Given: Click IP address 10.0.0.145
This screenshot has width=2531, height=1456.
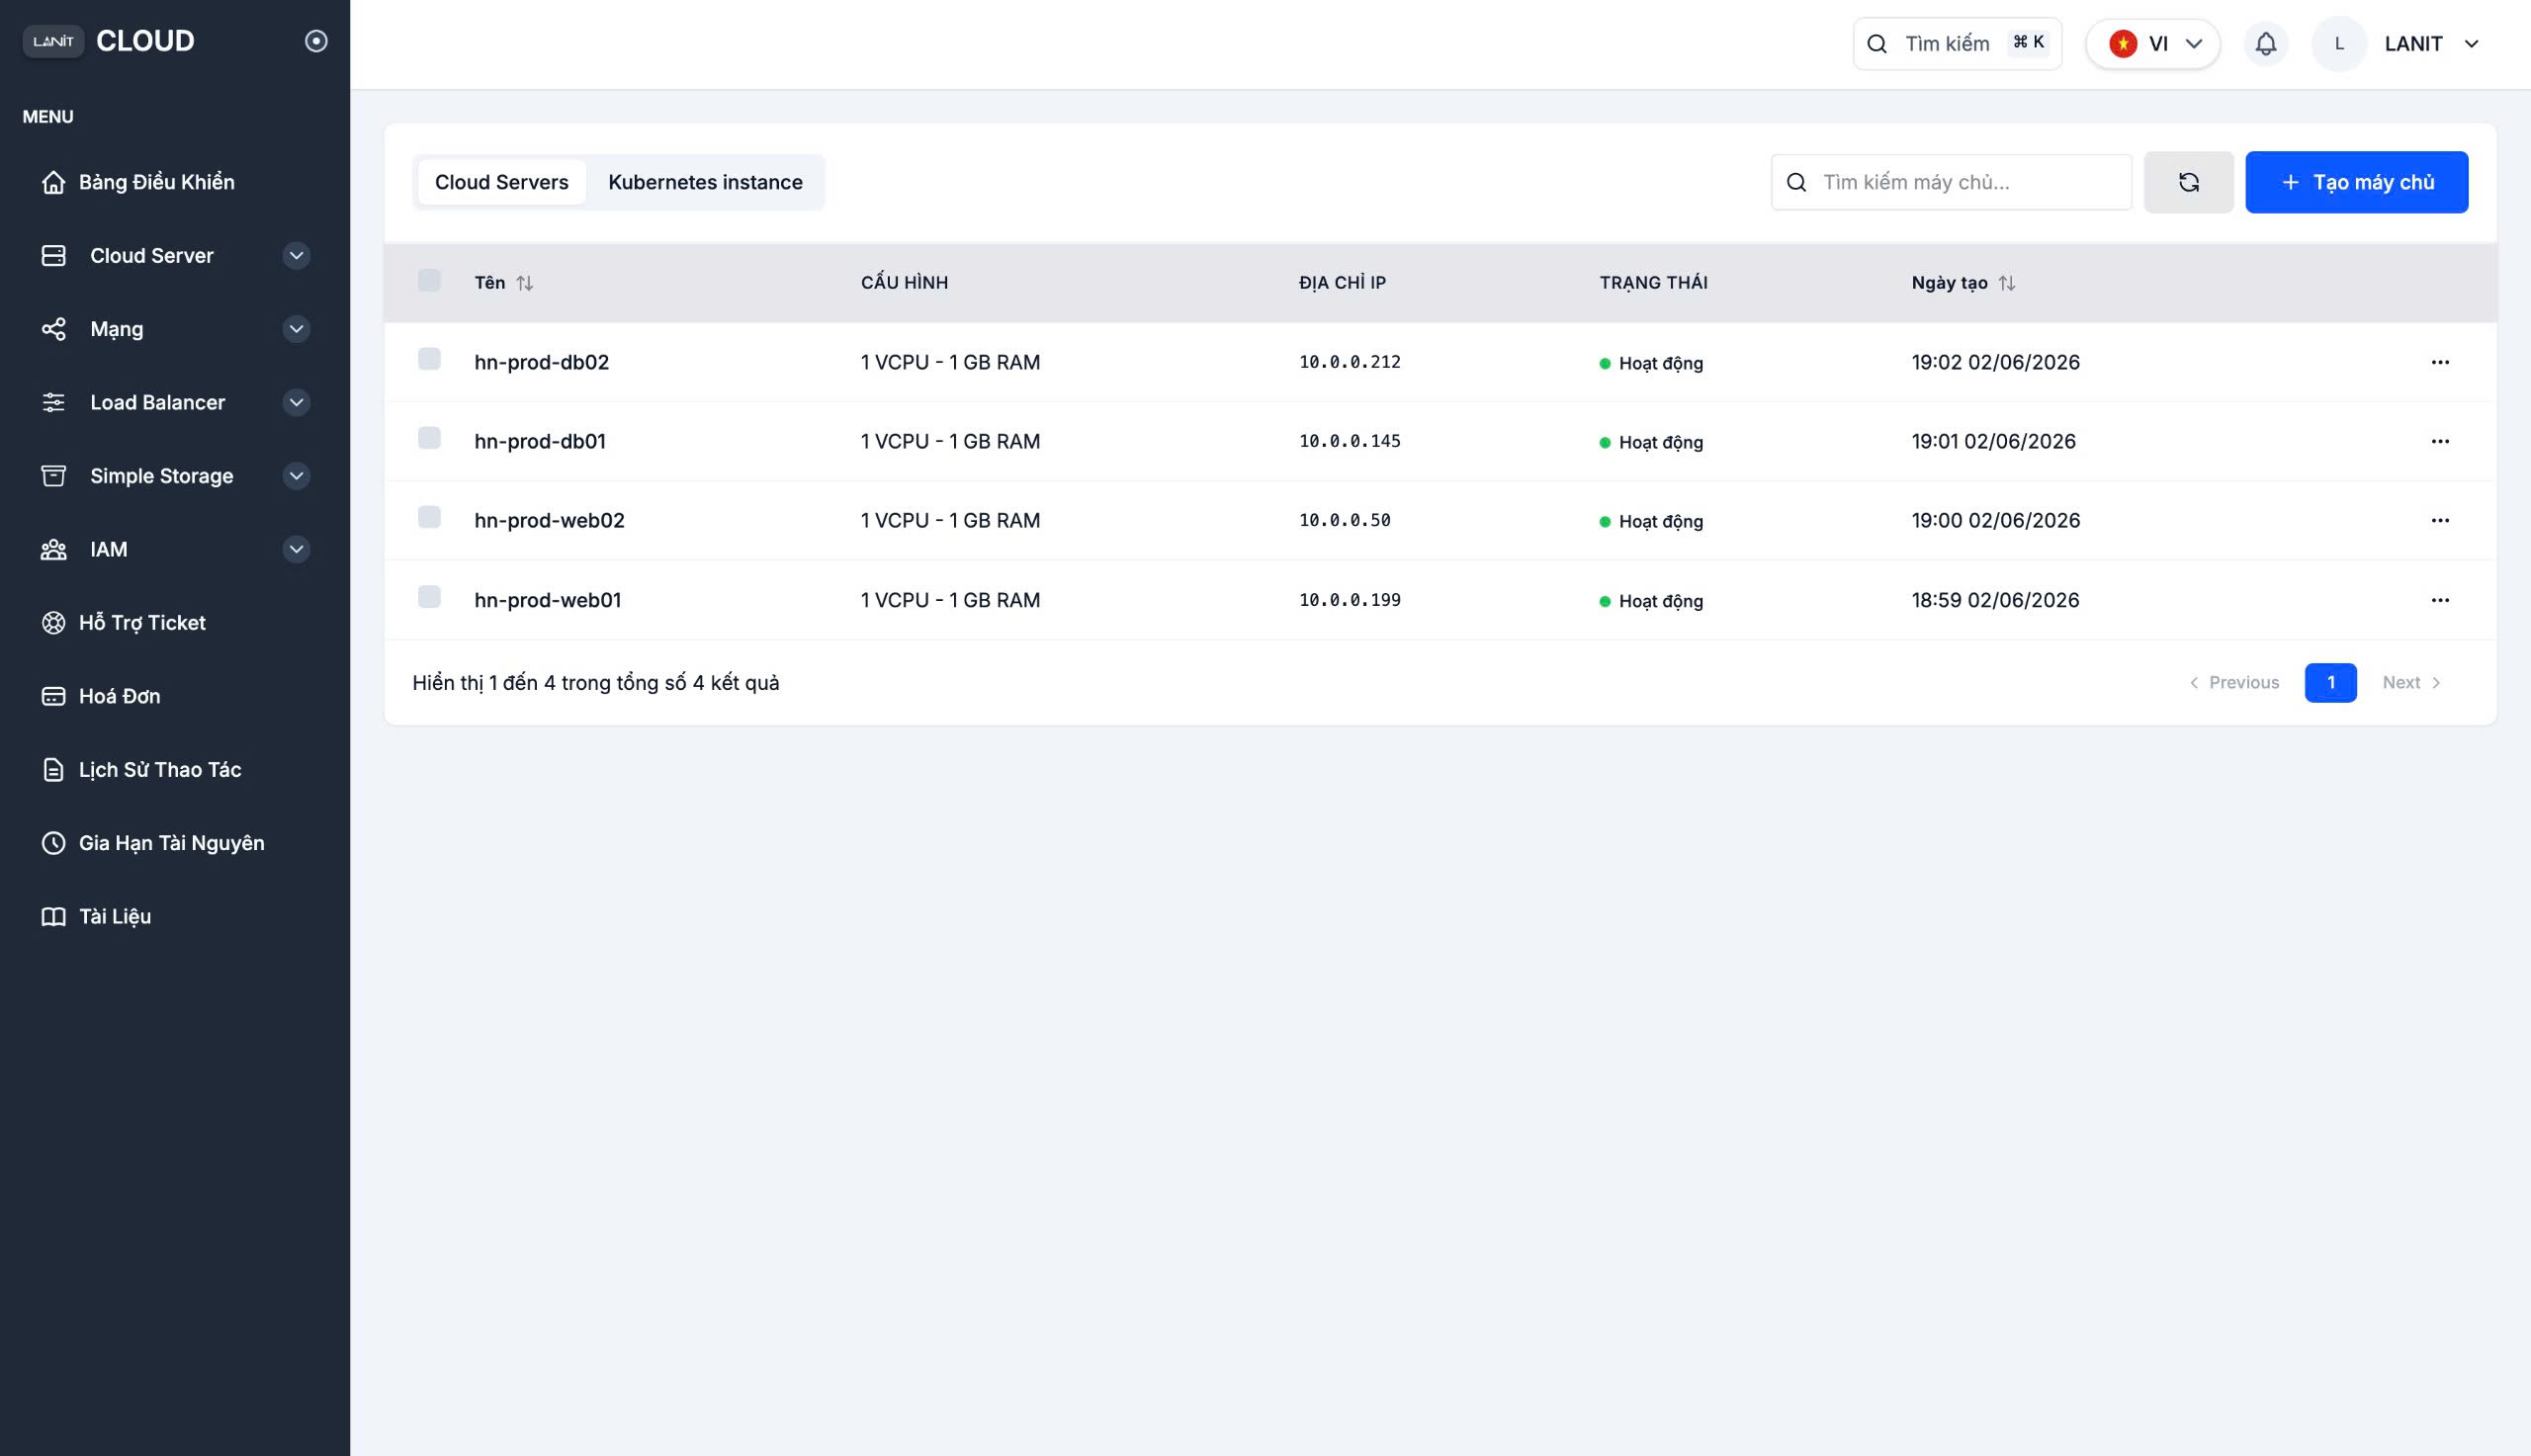Looking at the screenshot, I should click(x=1349, y=441).
